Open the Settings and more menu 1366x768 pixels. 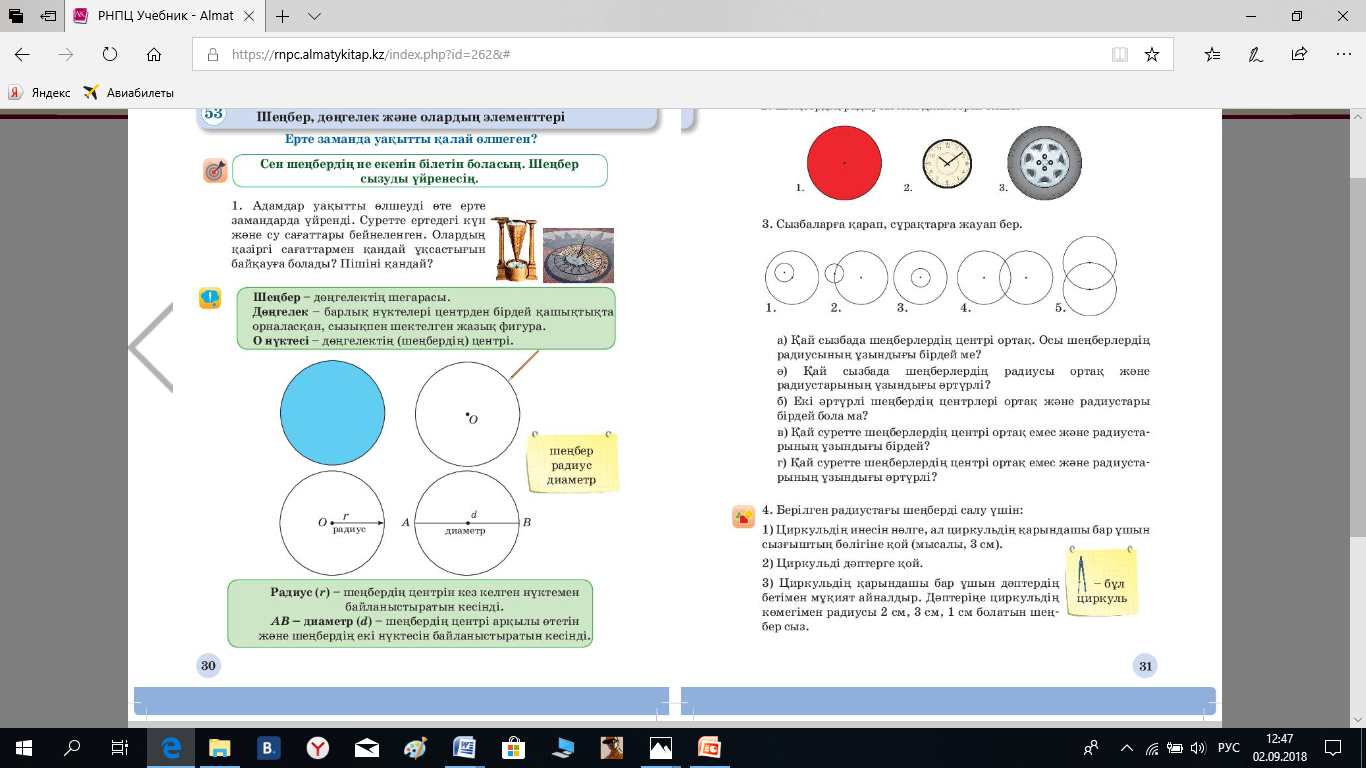point(1343,55)
